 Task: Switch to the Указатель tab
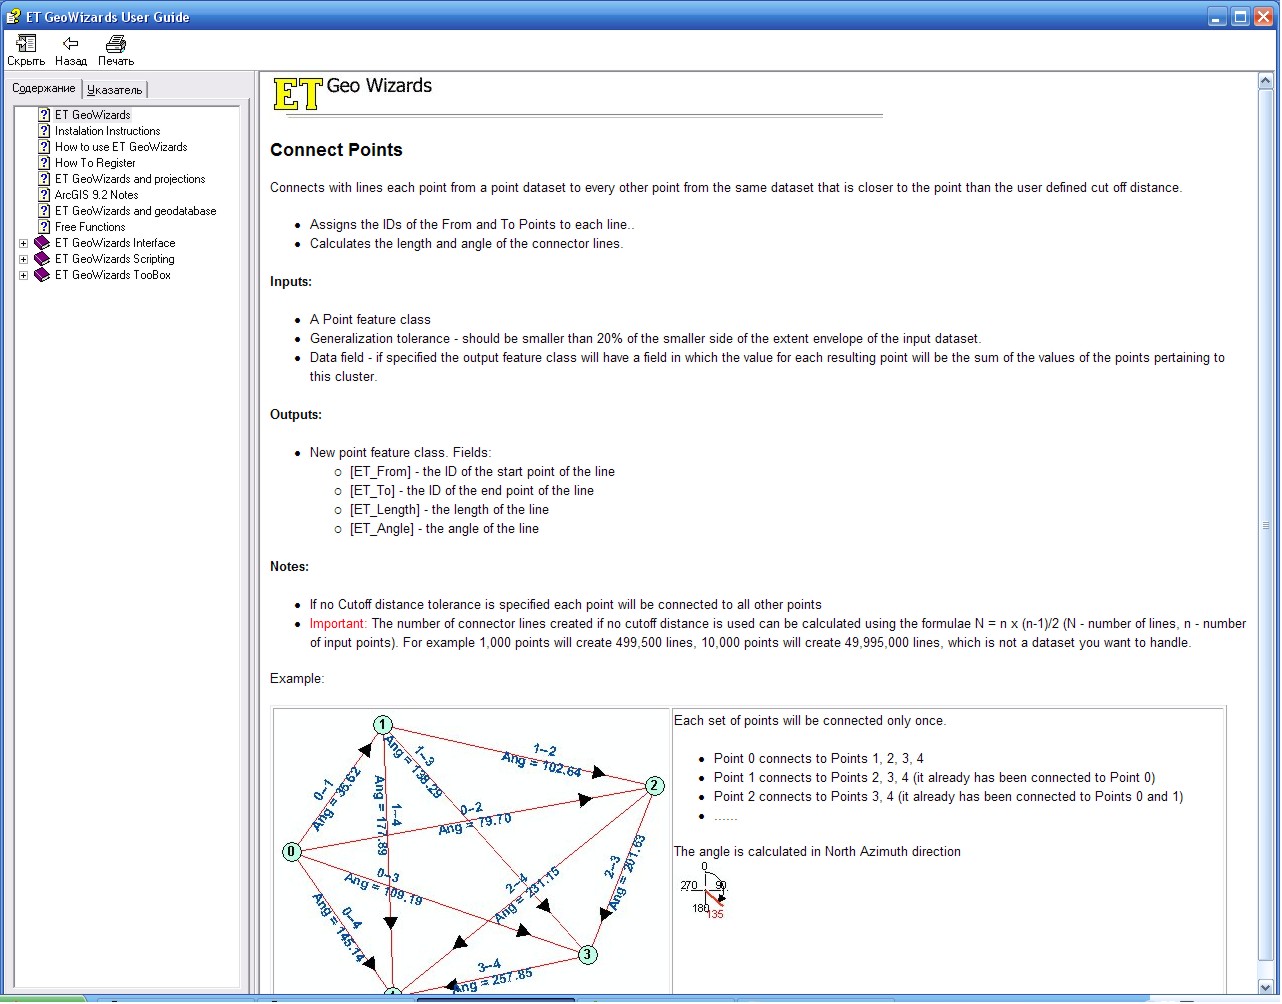(x=114, y=90)
